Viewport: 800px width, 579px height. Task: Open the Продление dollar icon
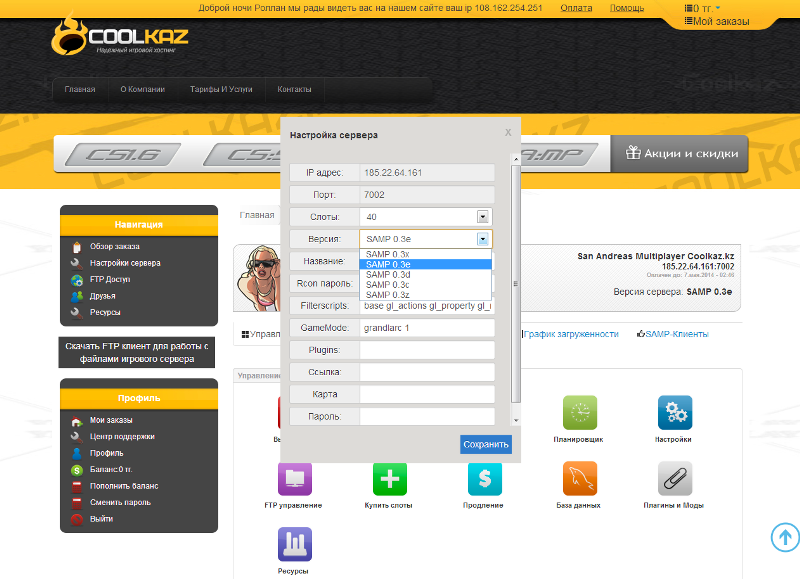coord(485,479)
